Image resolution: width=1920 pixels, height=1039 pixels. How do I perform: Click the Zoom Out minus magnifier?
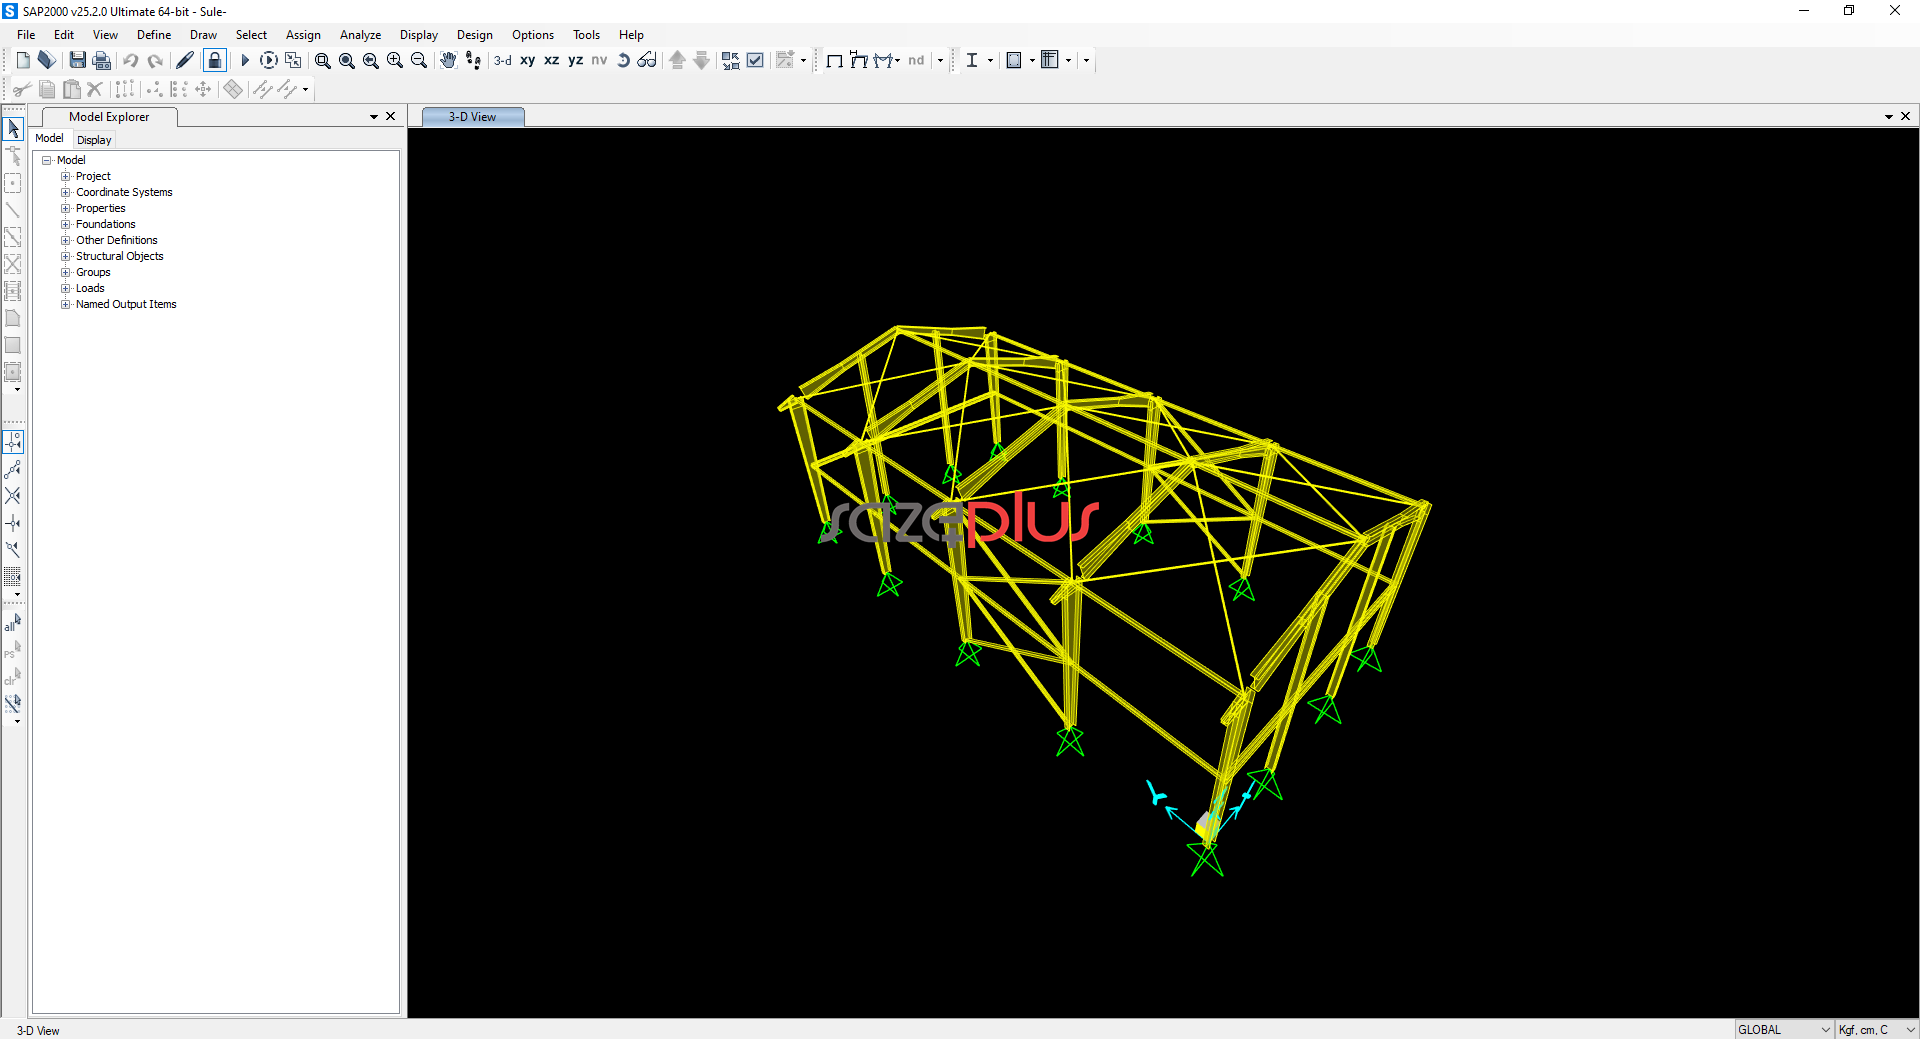(x=419, y=60)
